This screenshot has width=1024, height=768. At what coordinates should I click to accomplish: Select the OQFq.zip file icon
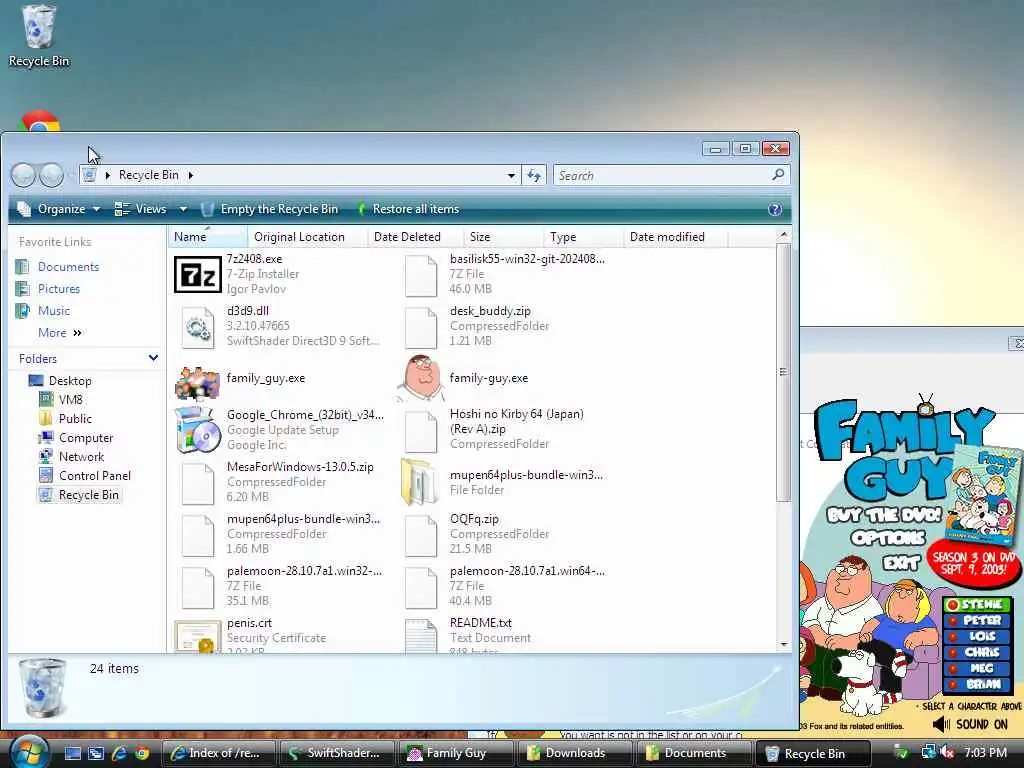421,536
